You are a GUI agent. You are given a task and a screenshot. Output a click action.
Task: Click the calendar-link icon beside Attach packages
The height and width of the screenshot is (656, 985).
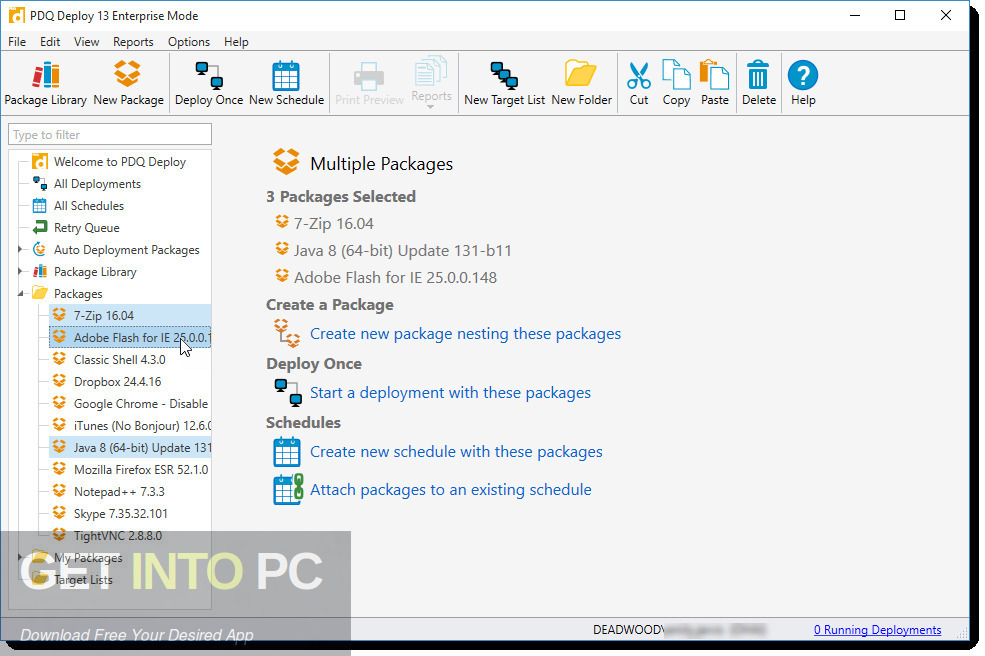[288, 489]
